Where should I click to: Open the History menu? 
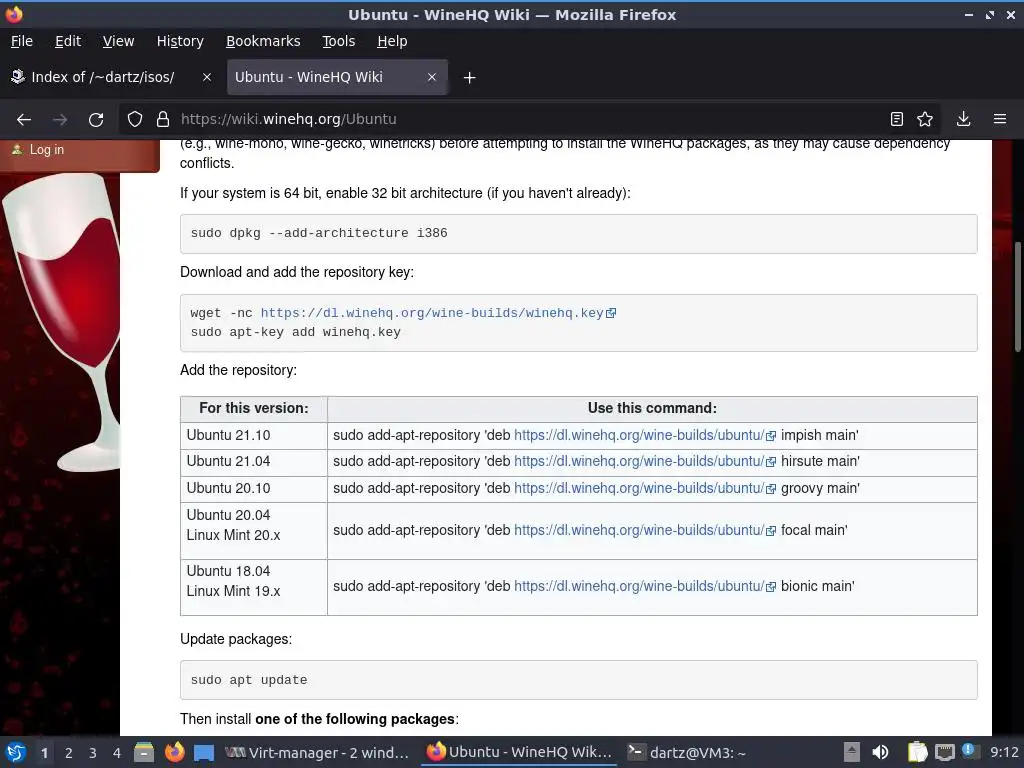[180, 41]
